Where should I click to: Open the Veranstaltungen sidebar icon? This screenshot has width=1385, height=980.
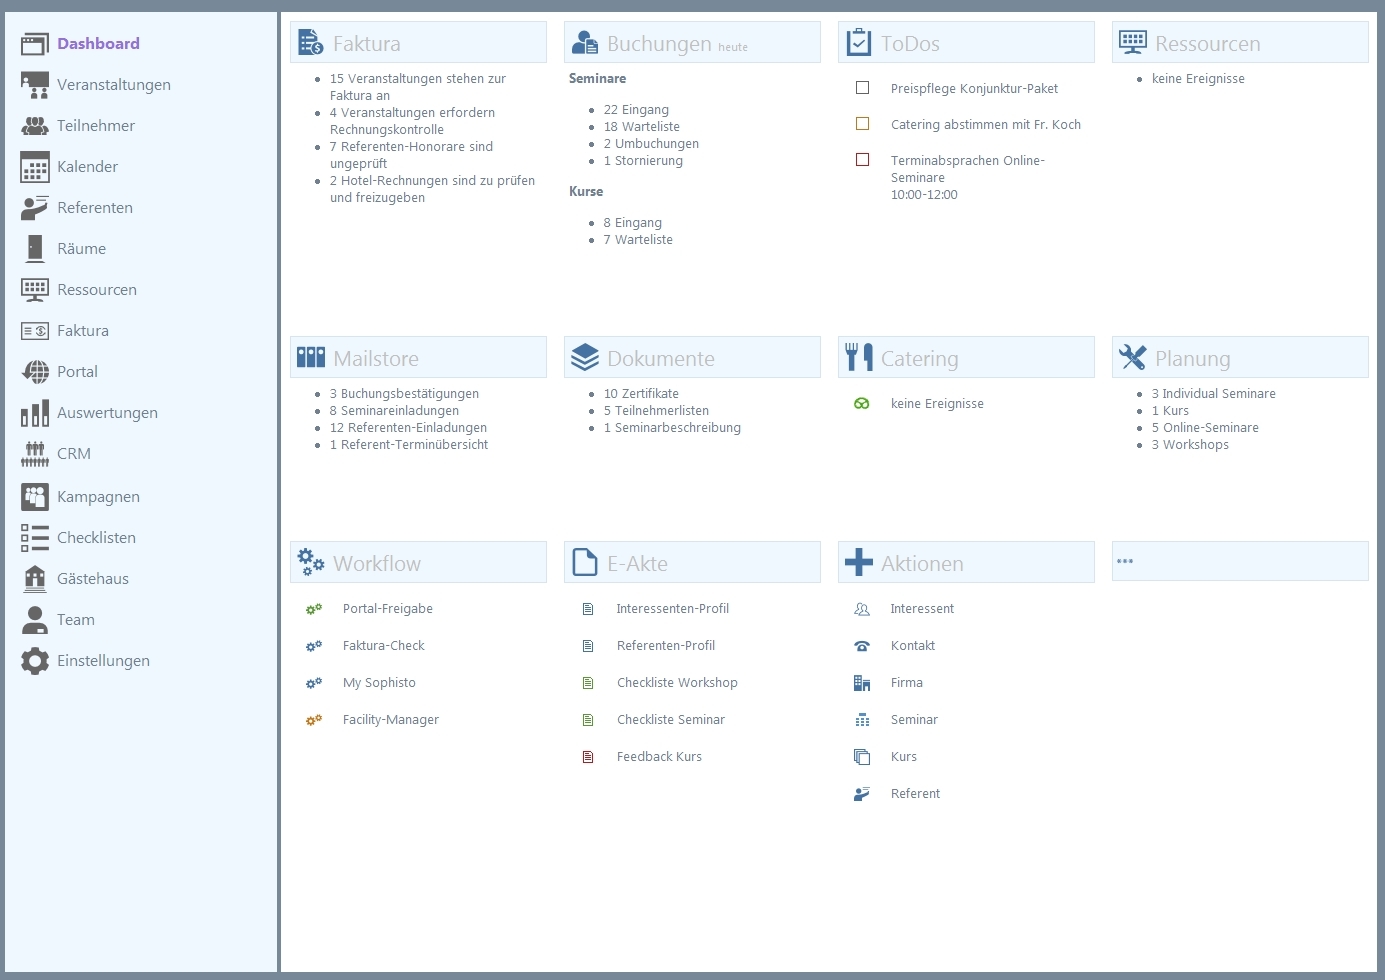[35, 85]
